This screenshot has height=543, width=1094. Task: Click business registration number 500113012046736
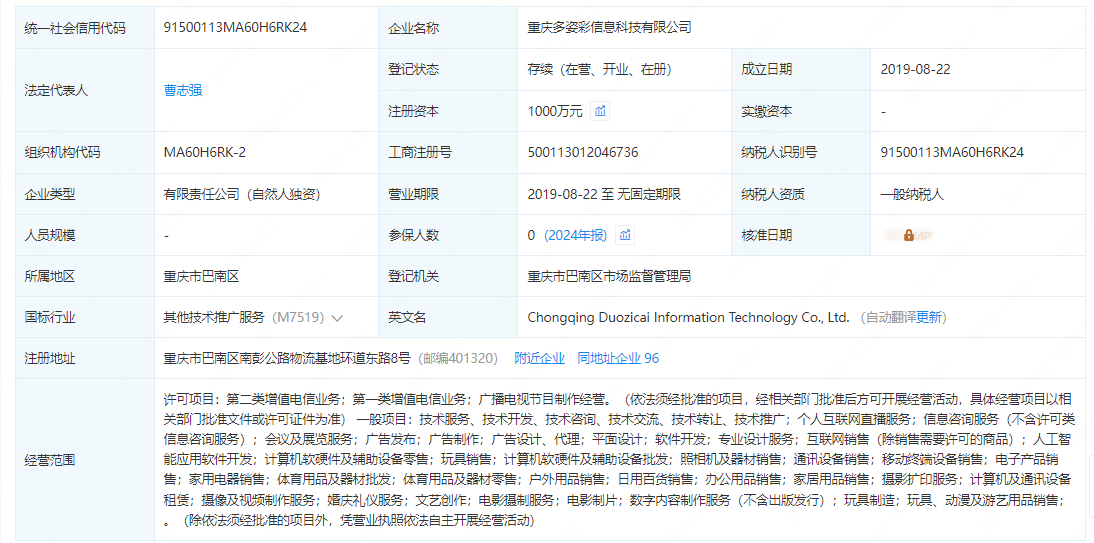[582, 153]
